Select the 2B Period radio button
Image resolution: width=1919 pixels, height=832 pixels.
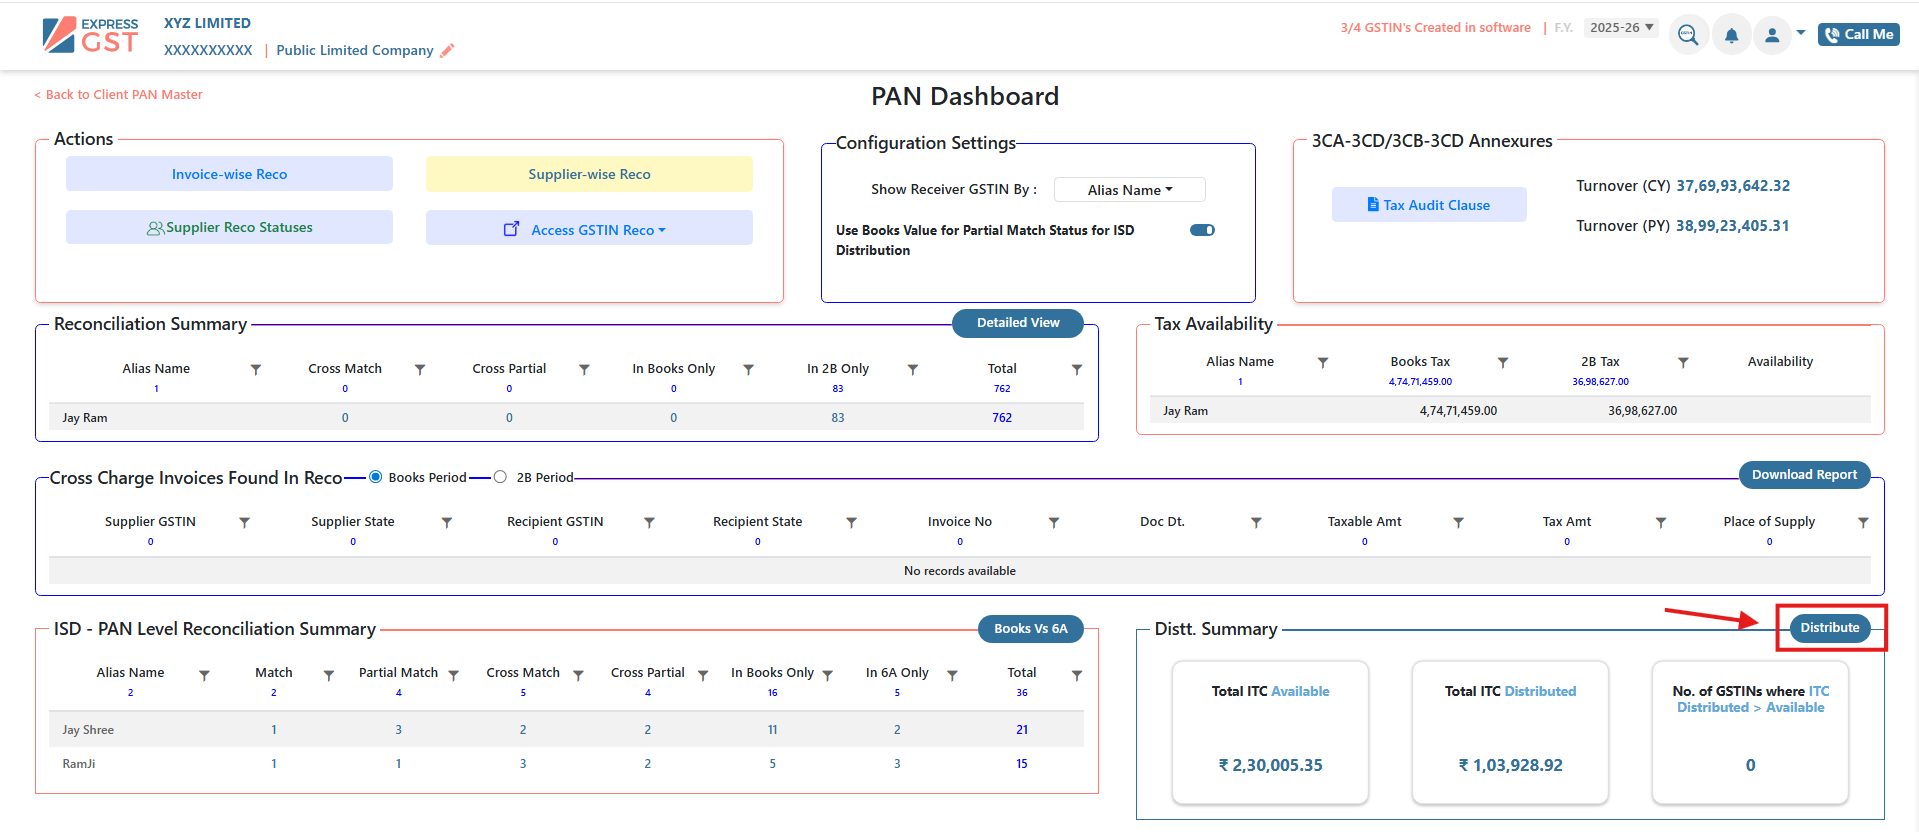tap(500, 477)
